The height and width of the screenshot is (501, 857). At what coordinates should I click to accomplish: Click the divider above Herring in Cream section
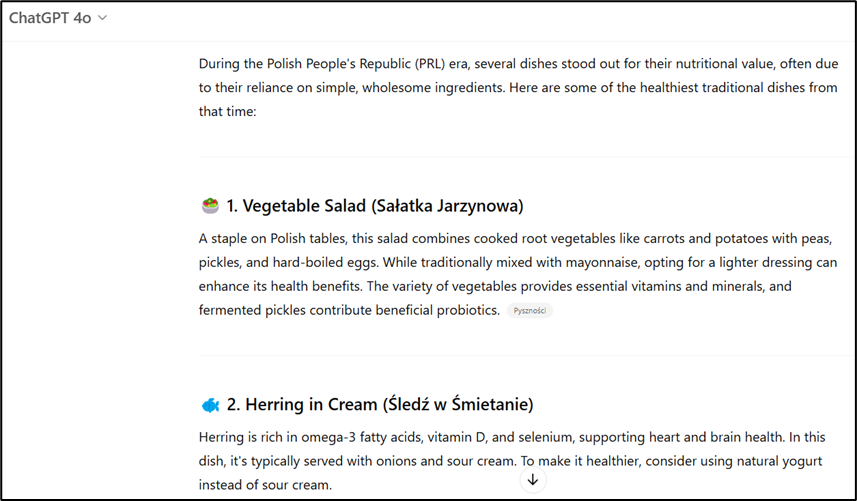[526, 356]
